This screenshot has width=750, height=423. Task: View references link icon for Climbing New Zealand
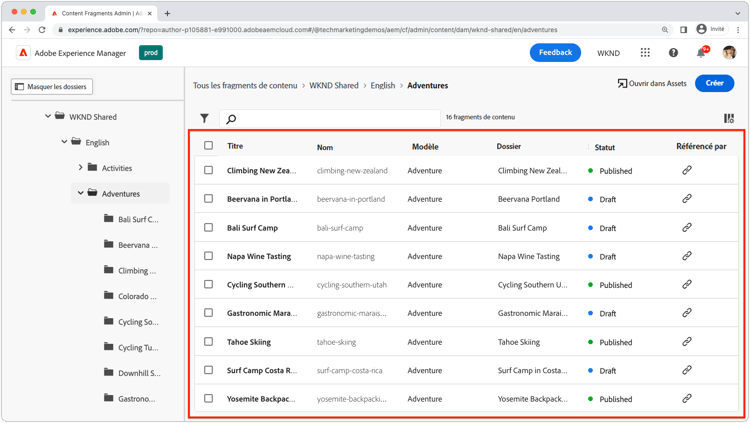(687, 170)
